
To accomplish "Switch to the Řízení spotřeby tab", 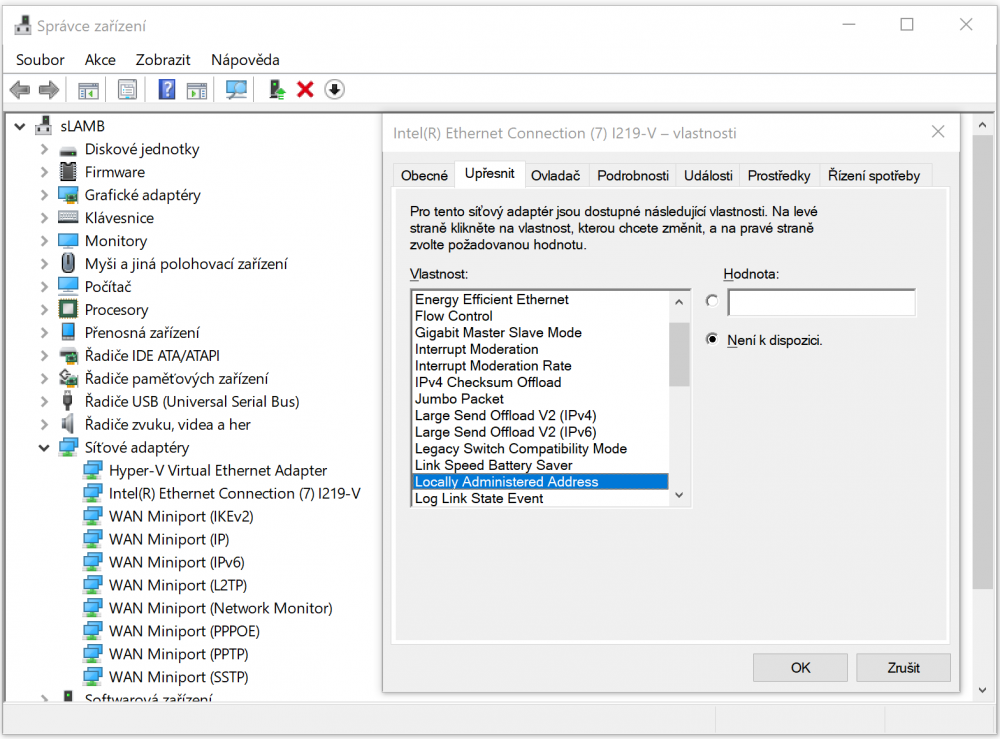I will (x=873, y=175).
